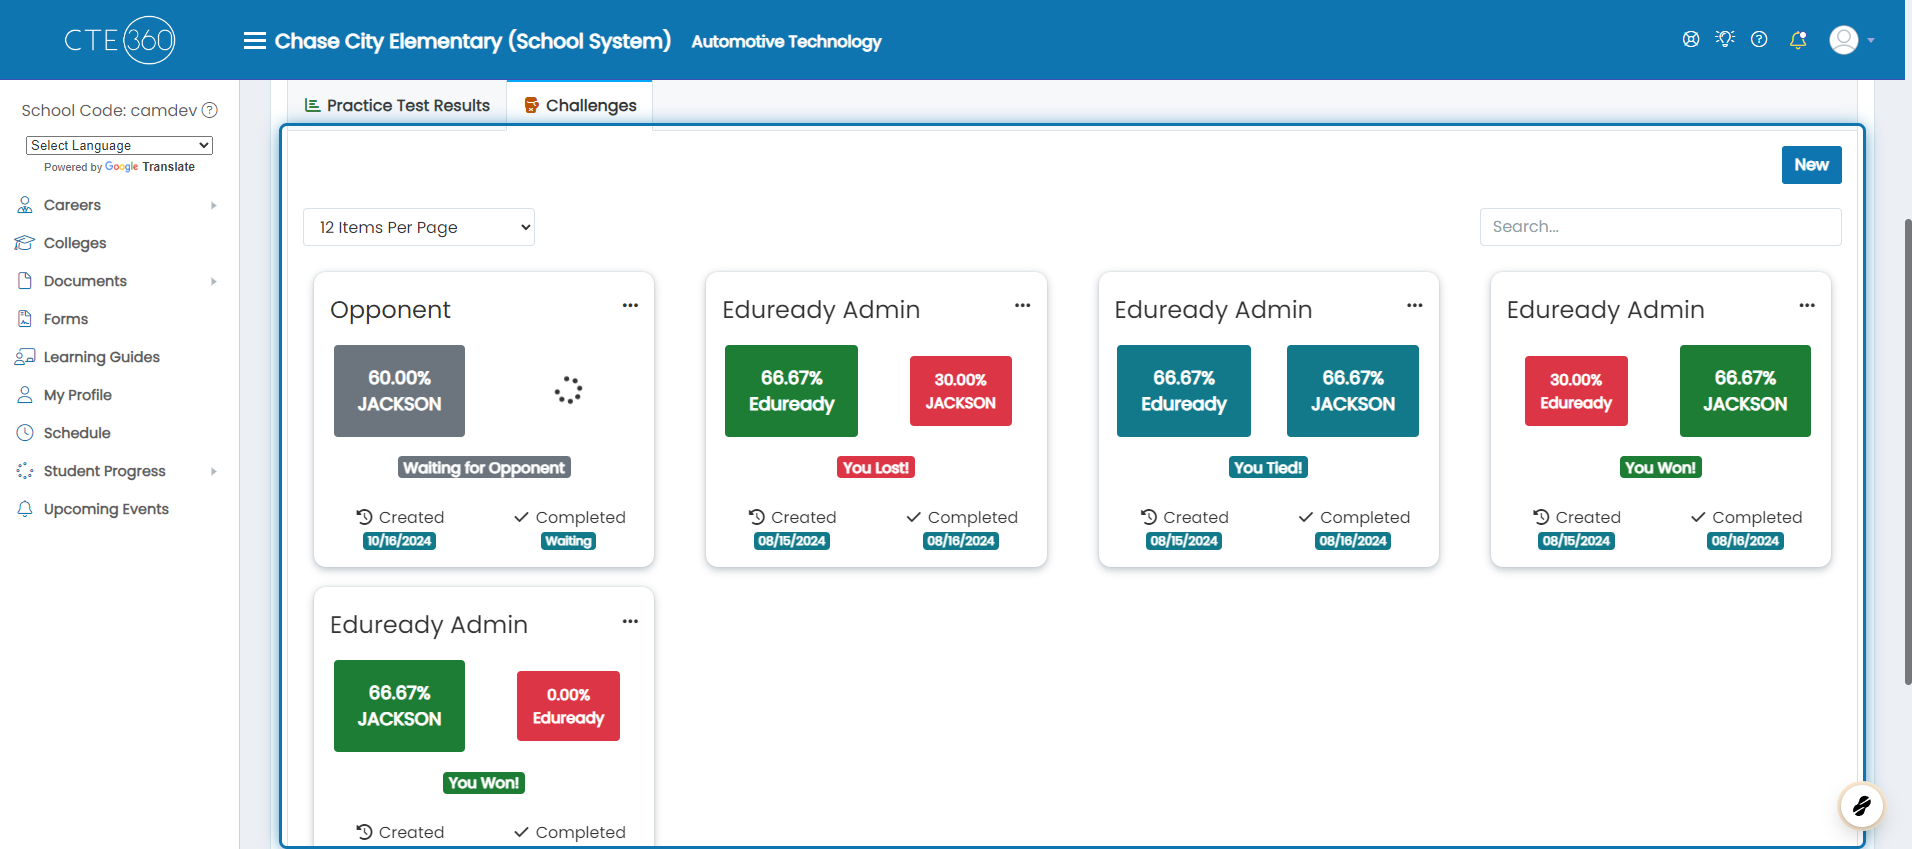Click School Code: camdev text
1912x849 pixels.
click(109, 110)
